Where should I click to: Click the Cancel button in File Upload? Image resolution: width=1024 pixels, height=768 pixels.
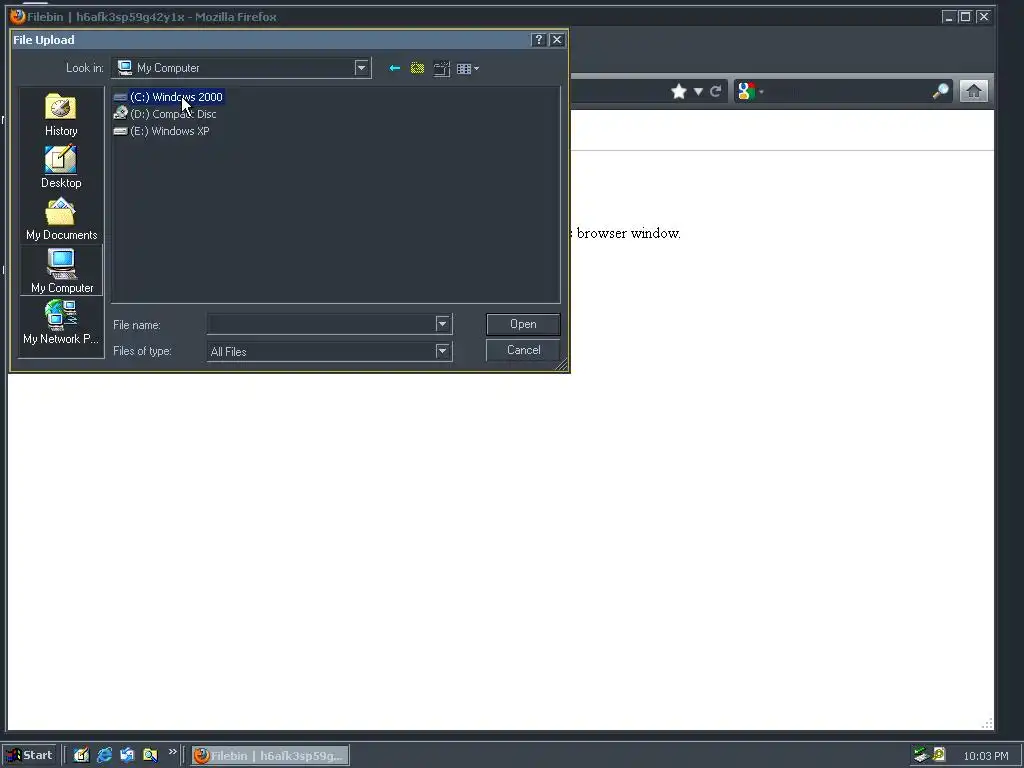(x=523, y=350)
